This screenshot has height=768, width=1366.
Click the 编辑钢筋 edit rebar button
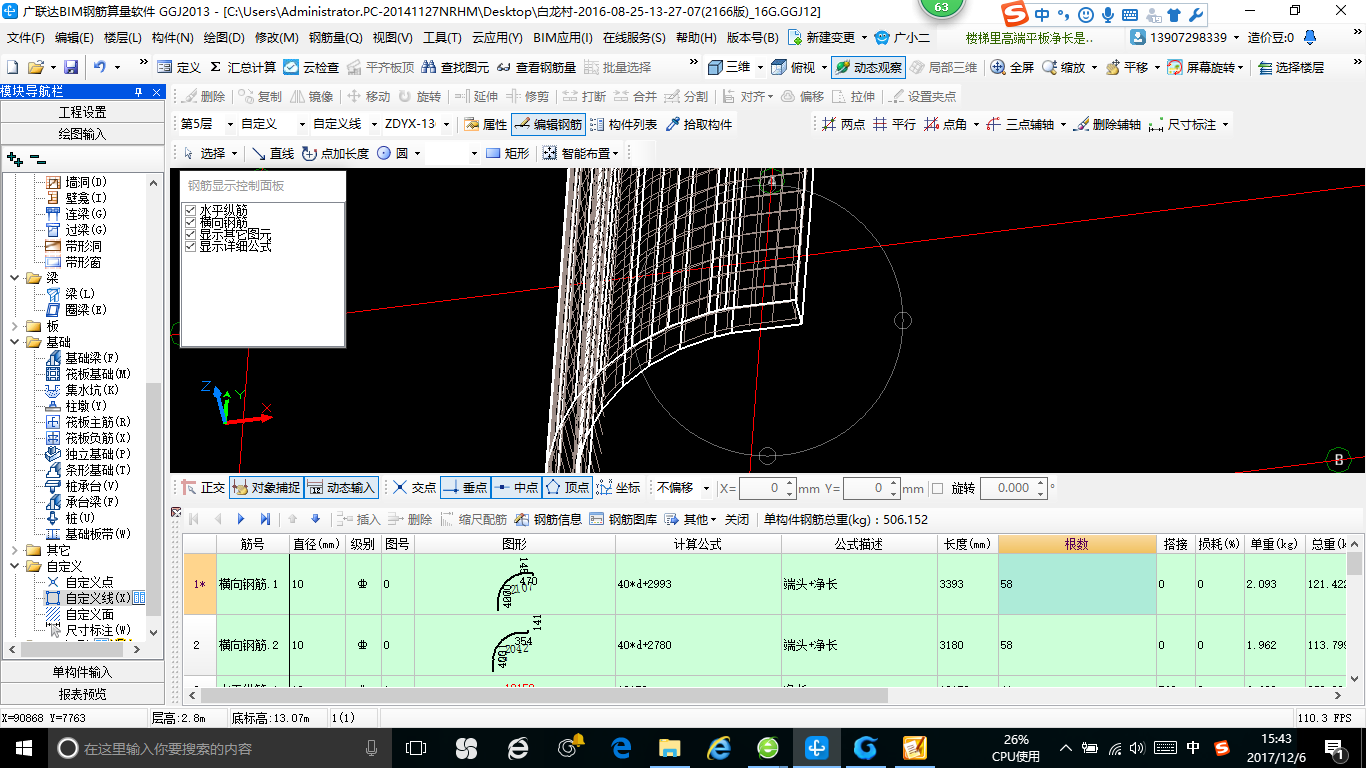(x=547, y=124)
